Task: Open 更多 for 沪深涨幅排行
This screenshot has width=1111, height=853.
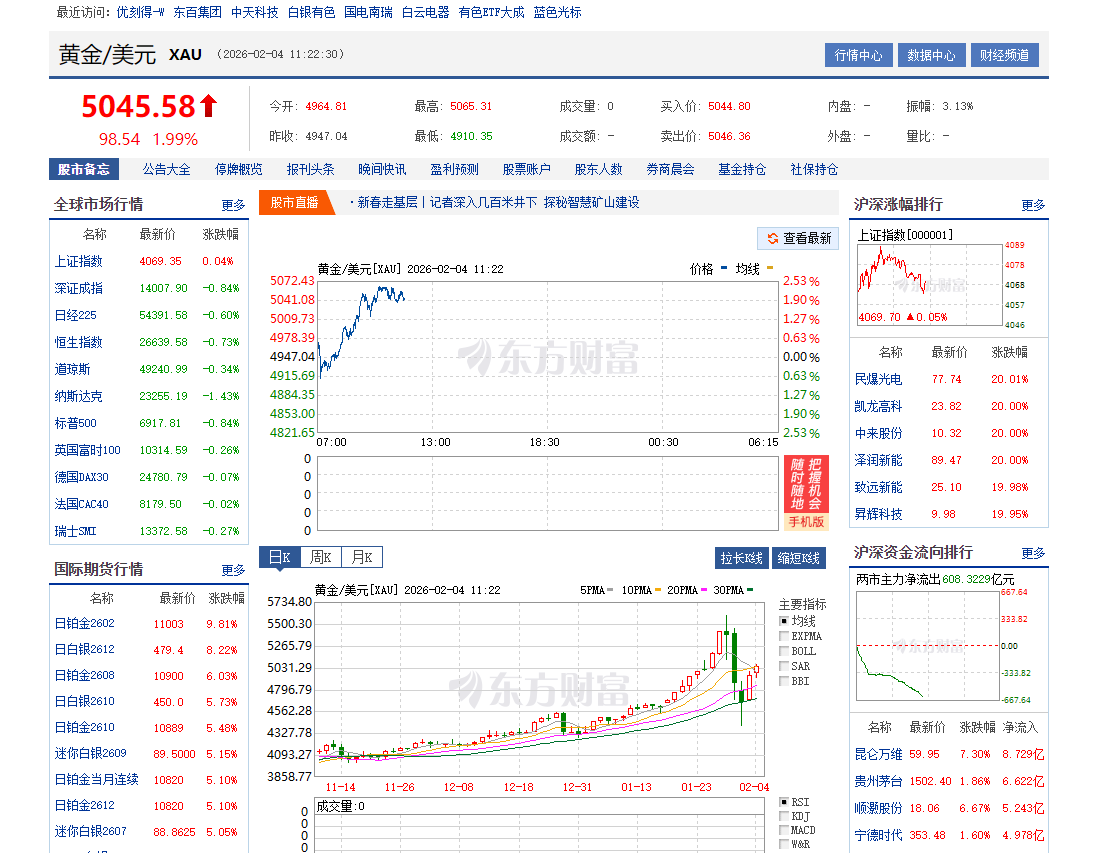Action: pos(1033,205)
